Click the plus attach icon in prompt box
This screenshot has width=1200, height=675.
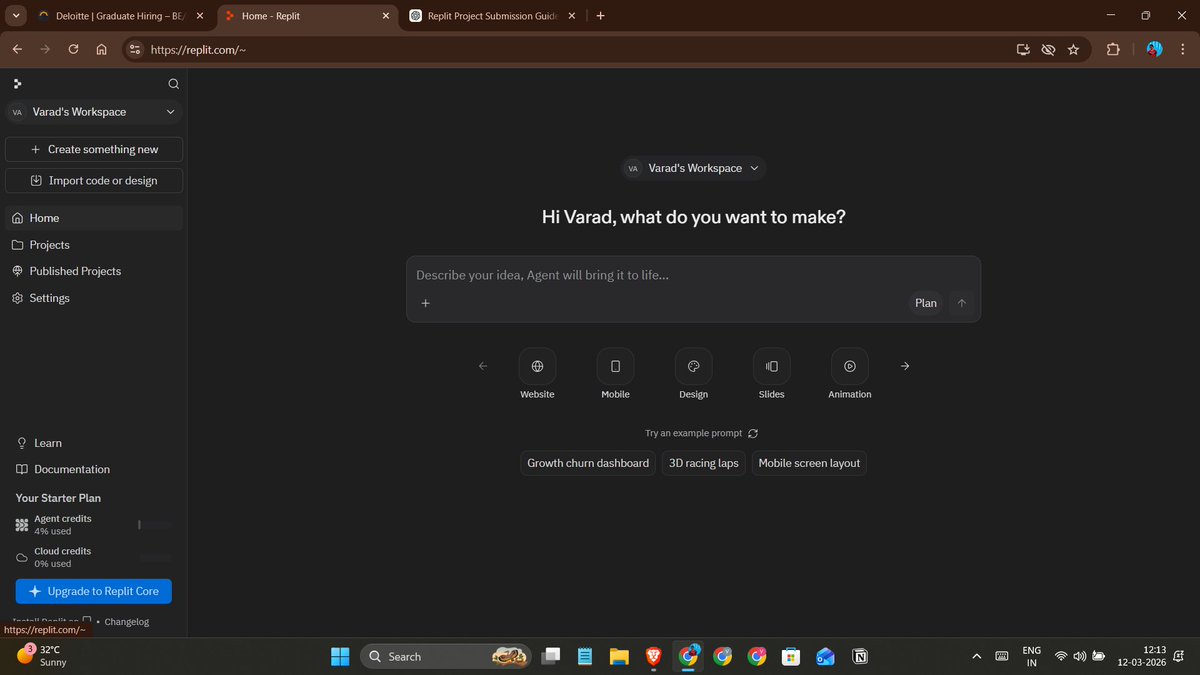tap(425, 303)
